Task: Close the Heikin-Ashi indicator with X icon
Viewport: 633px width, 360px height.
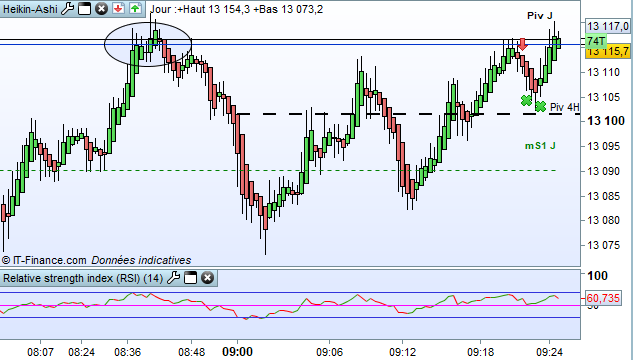Action: [x=102, y=8]
